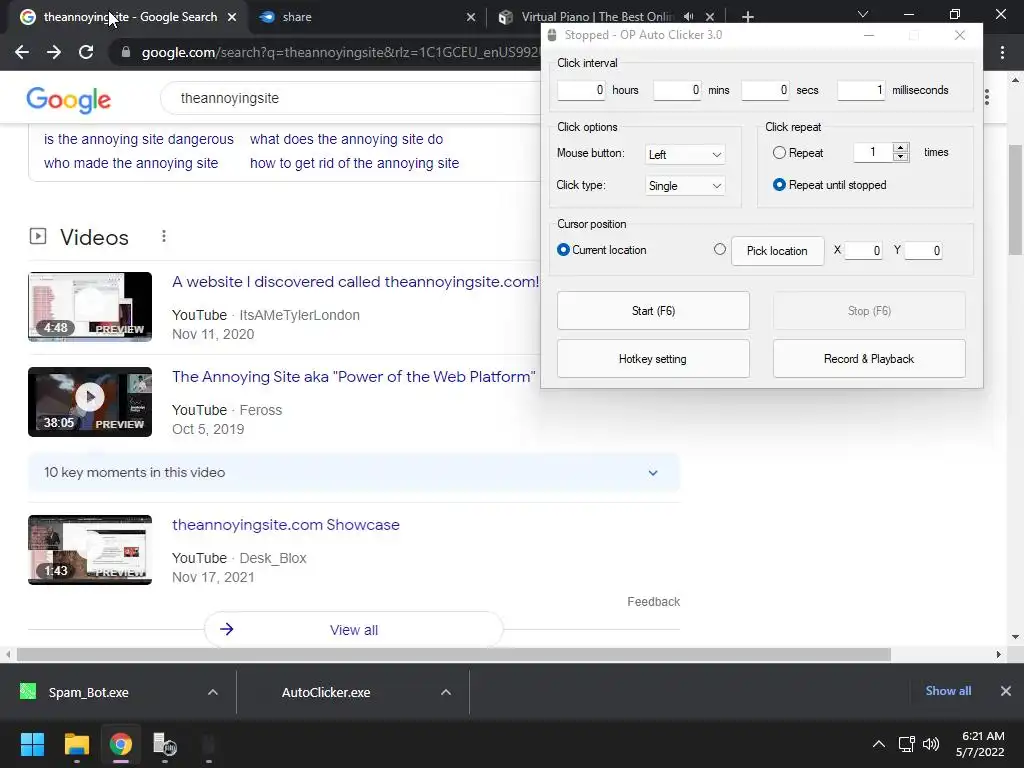1024x768 pixels.
Task: Open 'A website I discovered called theannoyingsite.com!' video
Action: pos(356,282)
